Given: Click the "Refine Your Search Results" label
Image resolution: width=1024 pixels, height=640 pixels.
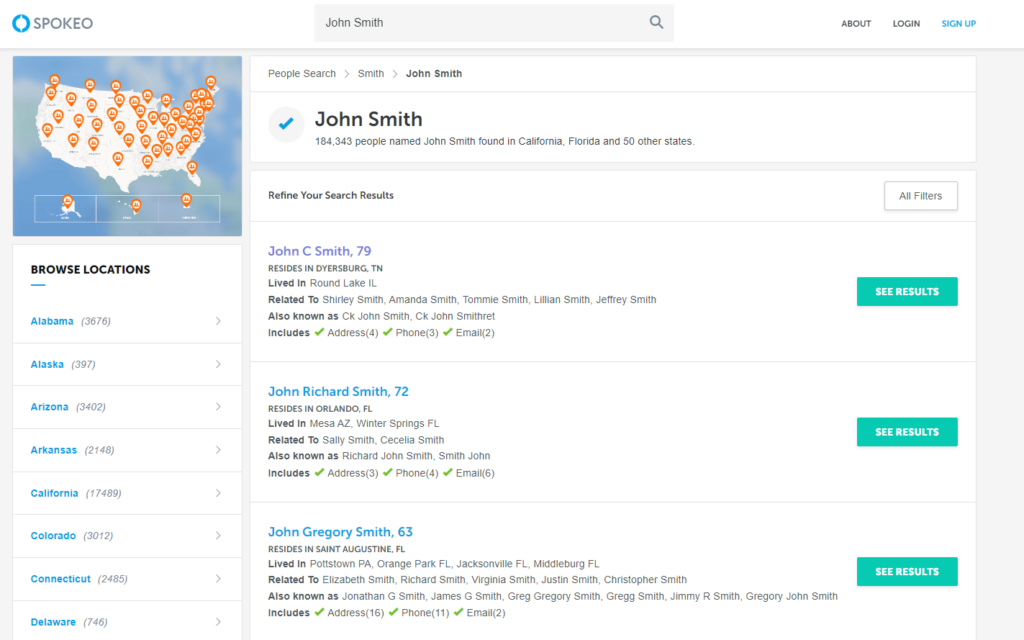Looking at the screenshot, I should [330, 195].
